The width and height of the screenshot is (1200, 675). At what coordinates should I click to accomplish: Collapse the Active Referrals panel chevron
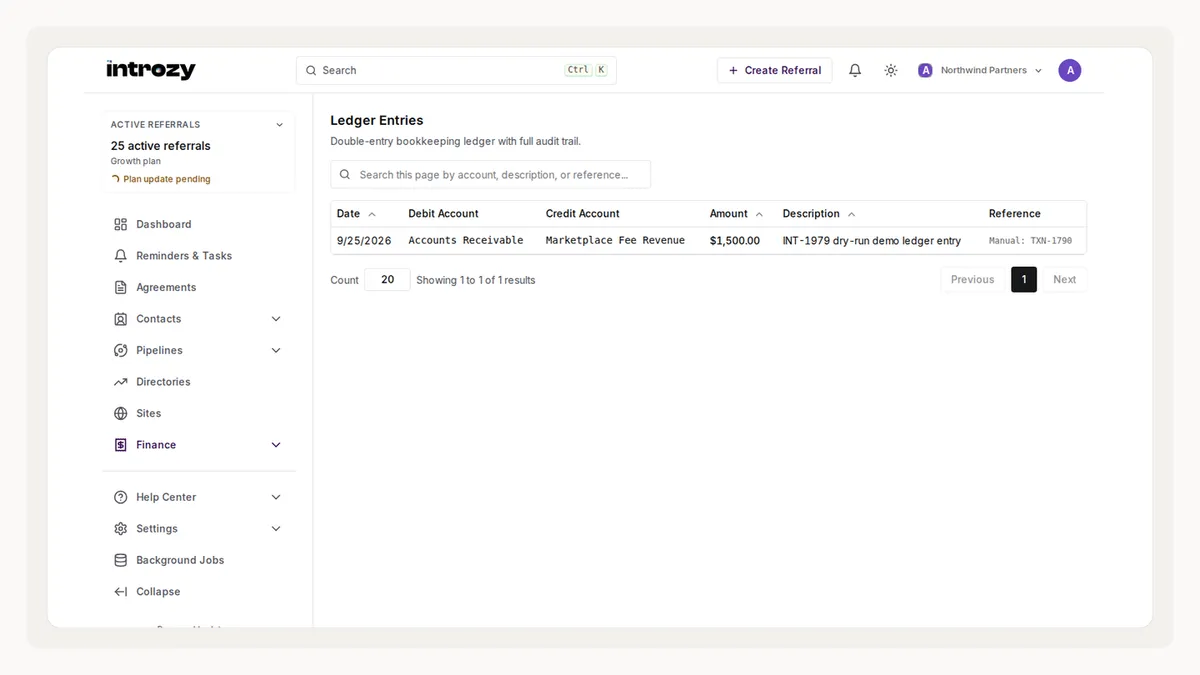pos(279,125)
